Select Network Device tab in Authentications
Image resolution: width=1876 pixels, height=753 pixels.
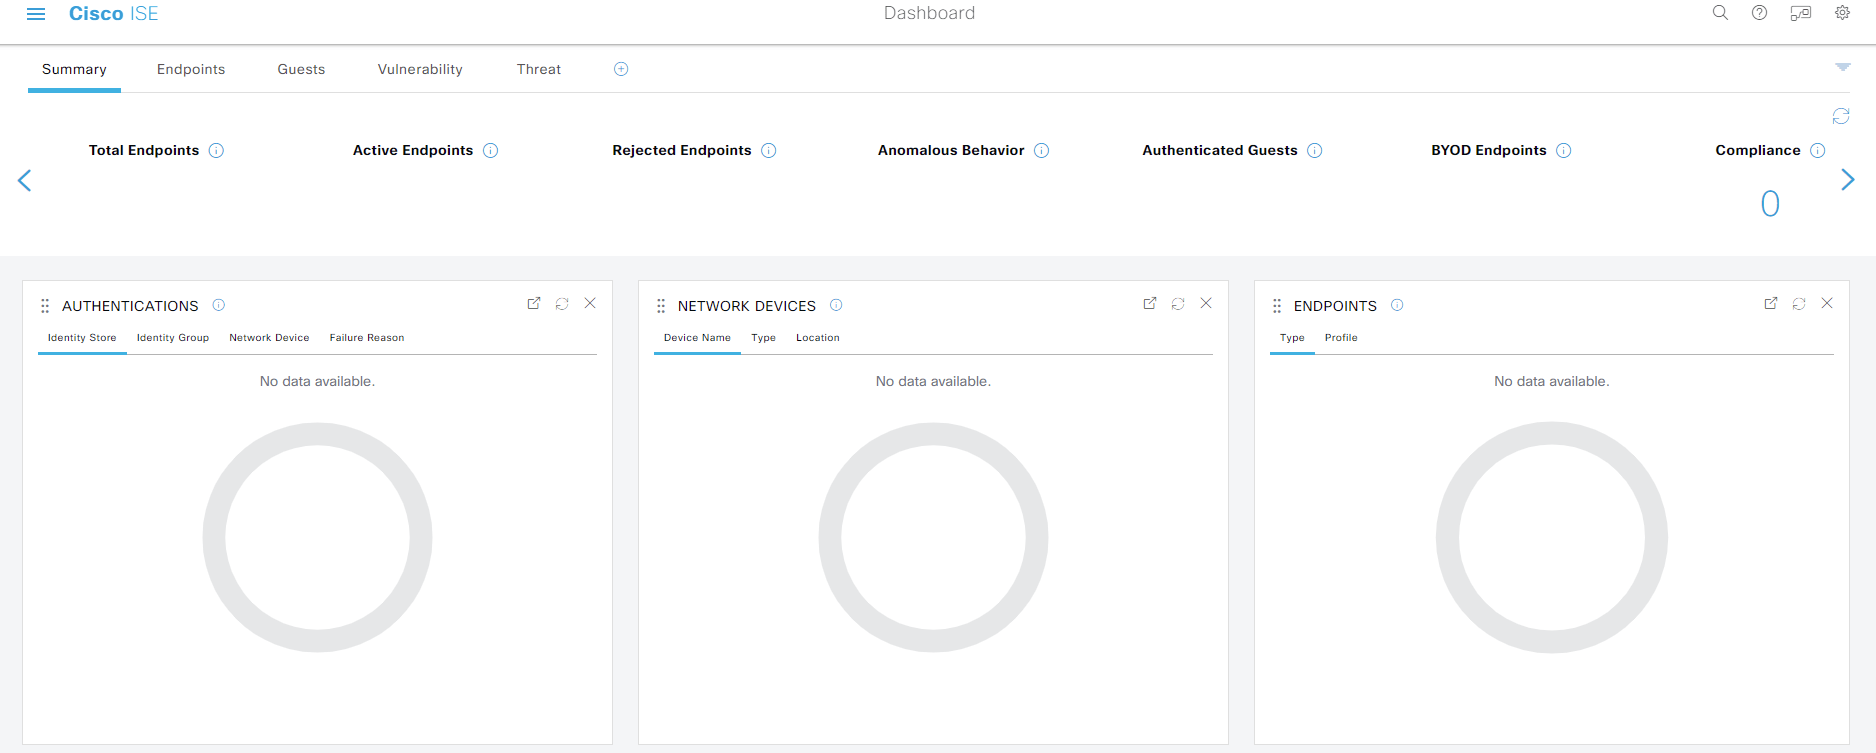(x=269, y=338)
